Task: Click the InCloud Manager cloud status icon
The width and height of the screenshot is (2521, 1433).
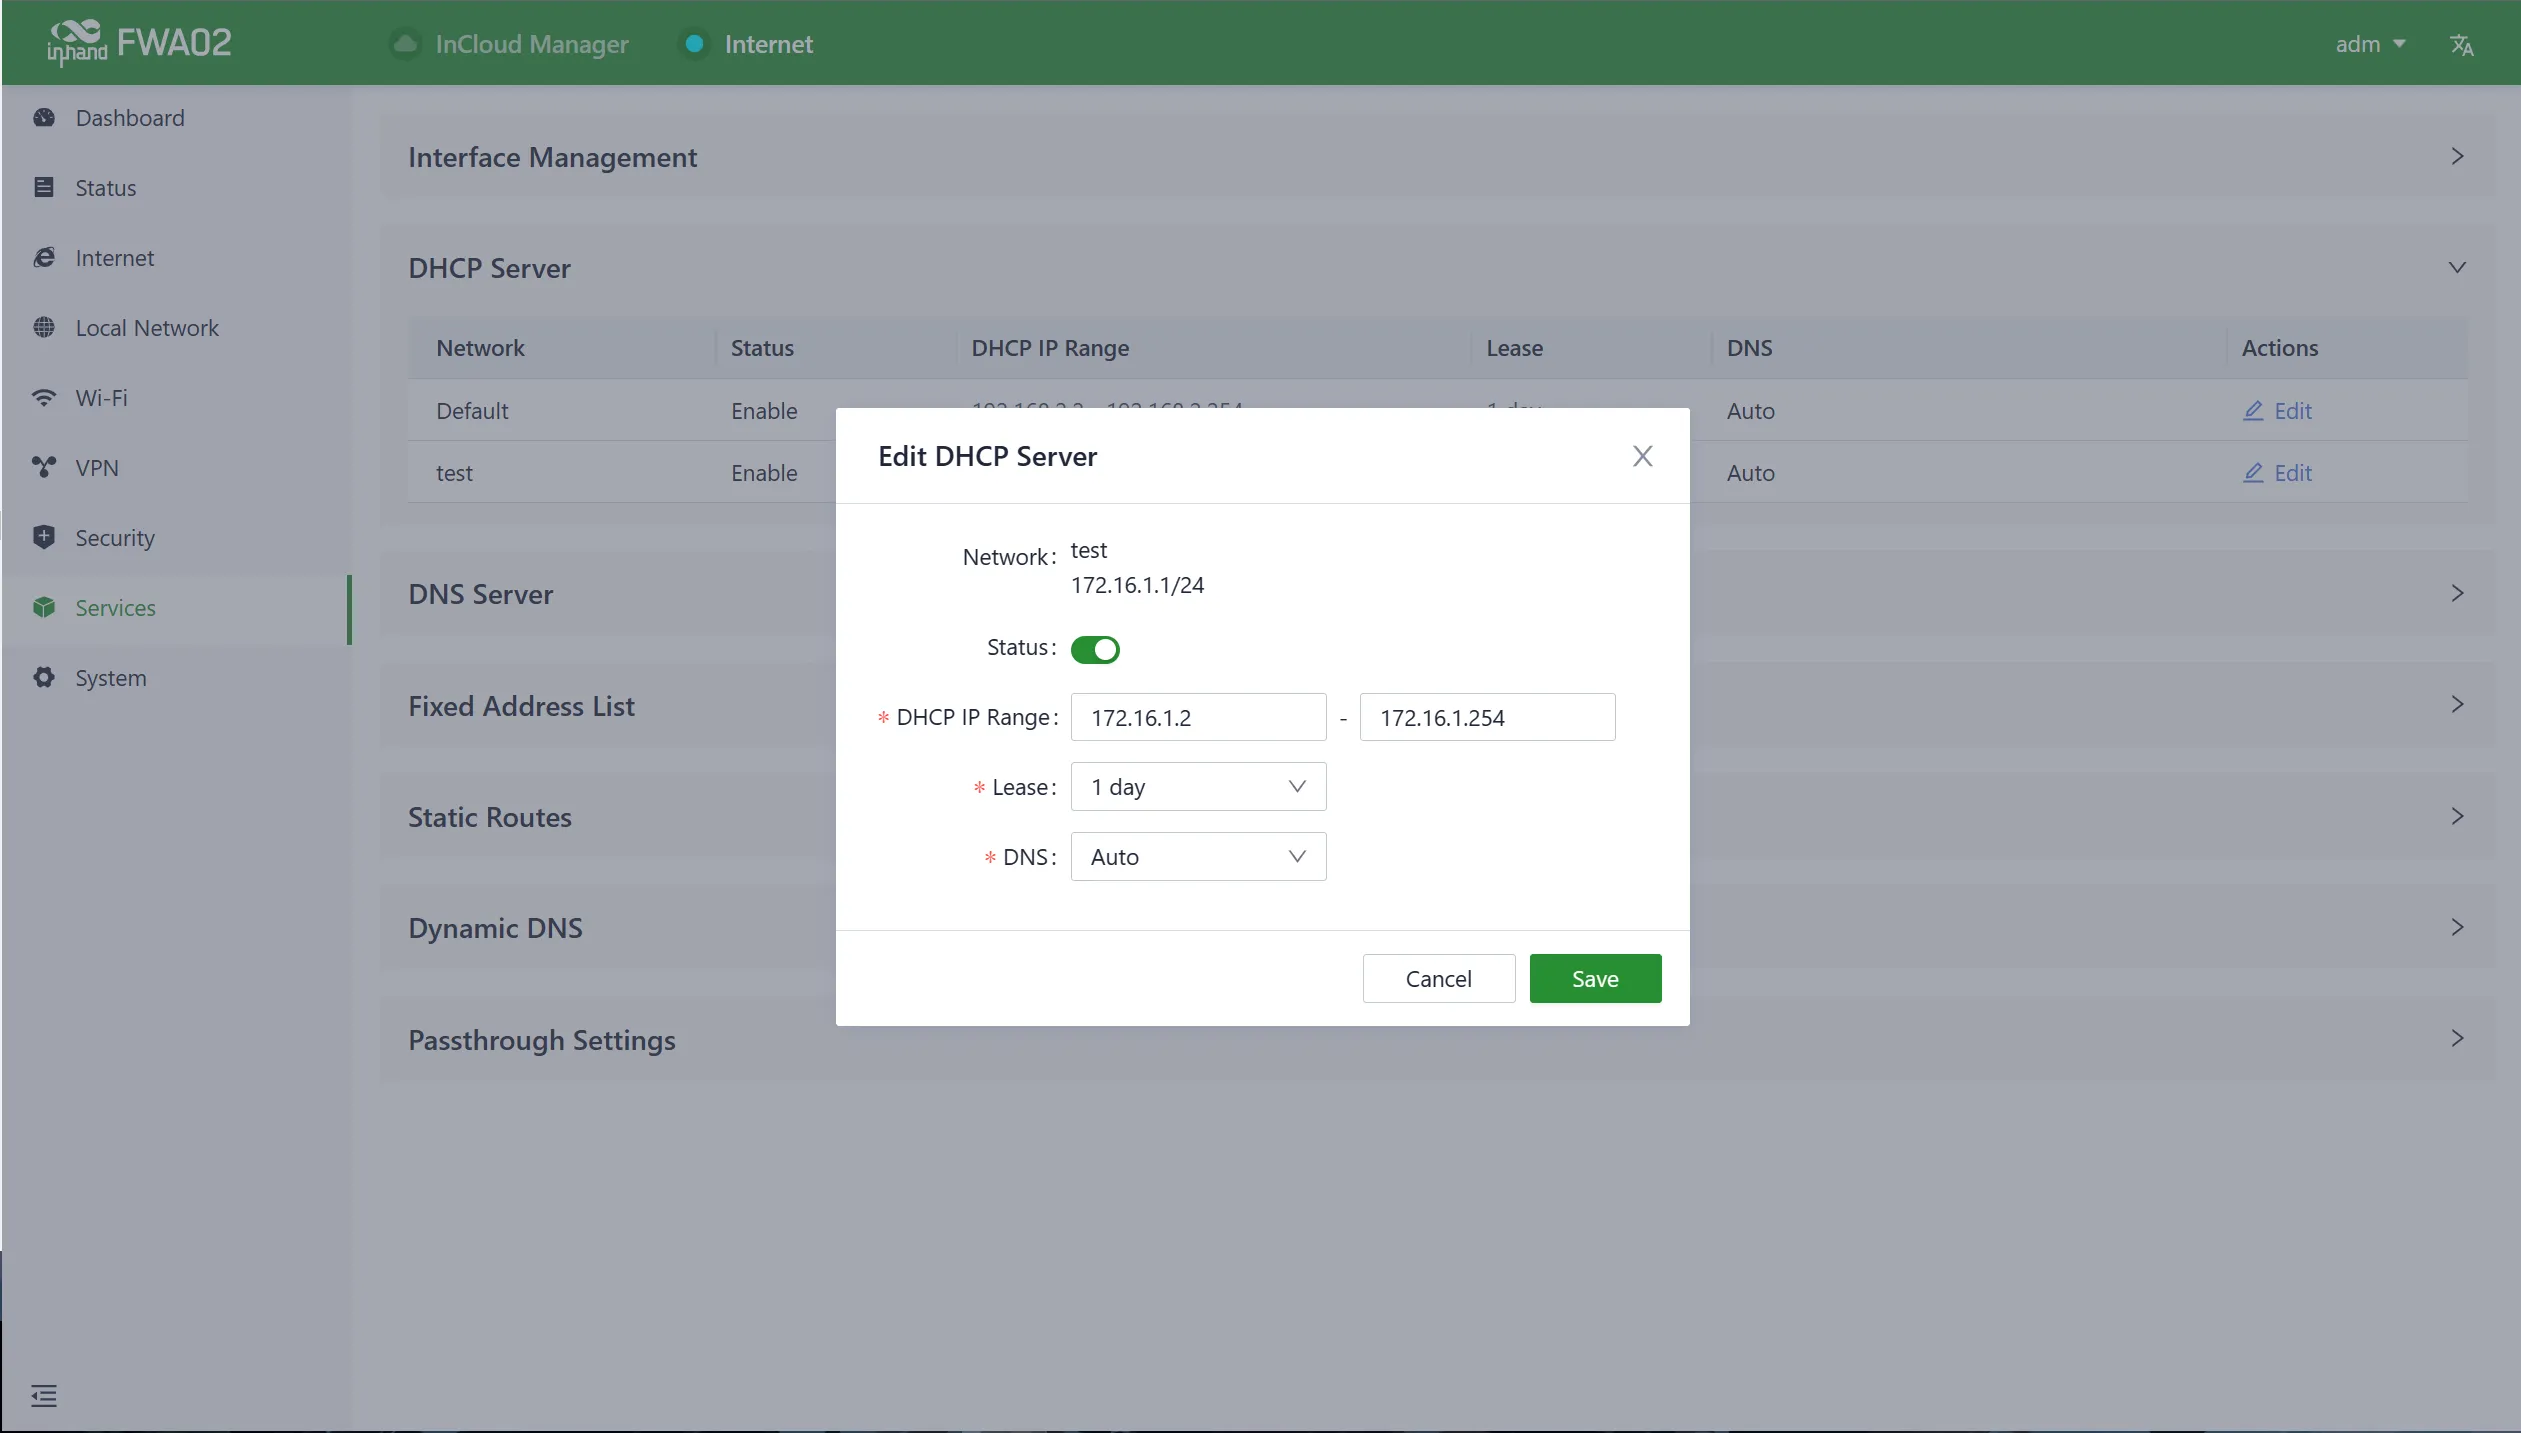Action: (x=405, y=44)
